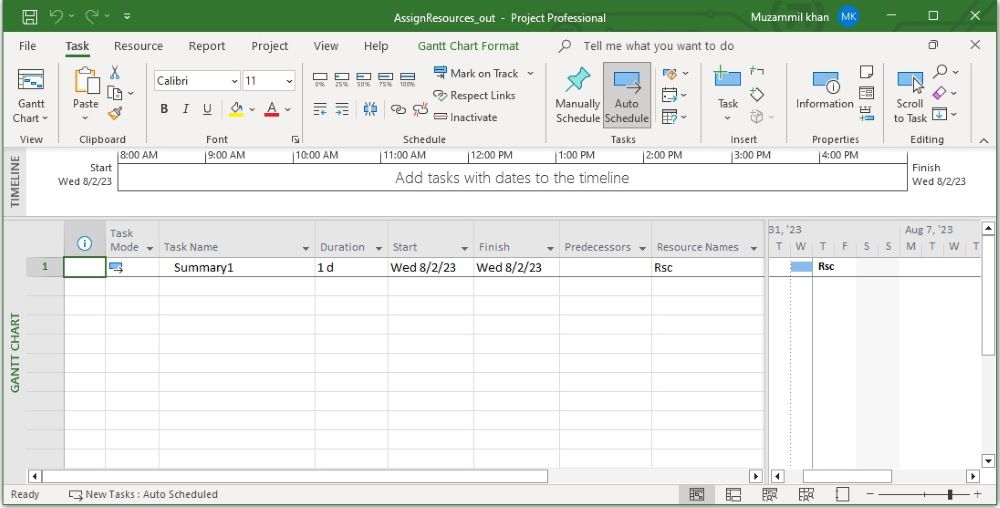Click the Manually Schedule pin icon

point(577,81)
